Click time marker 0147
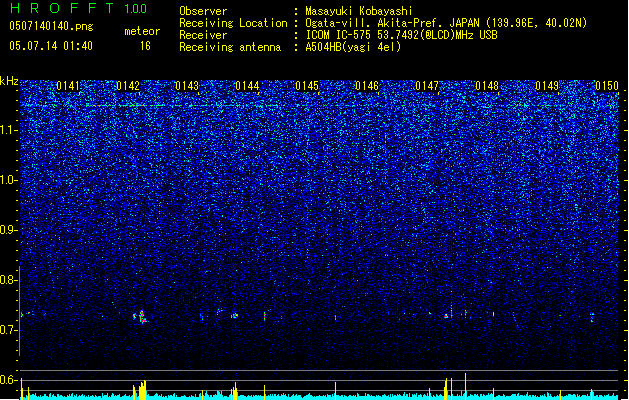This screenshot has height=400, width=629. point(427,86)
